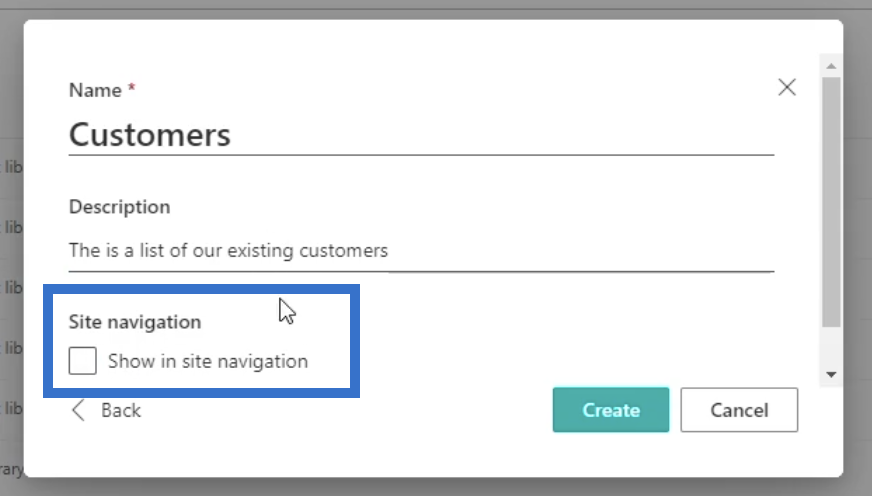Click into the Name field containing Customers
Screen dimensions: 872x496
click(x=421, y=135)
